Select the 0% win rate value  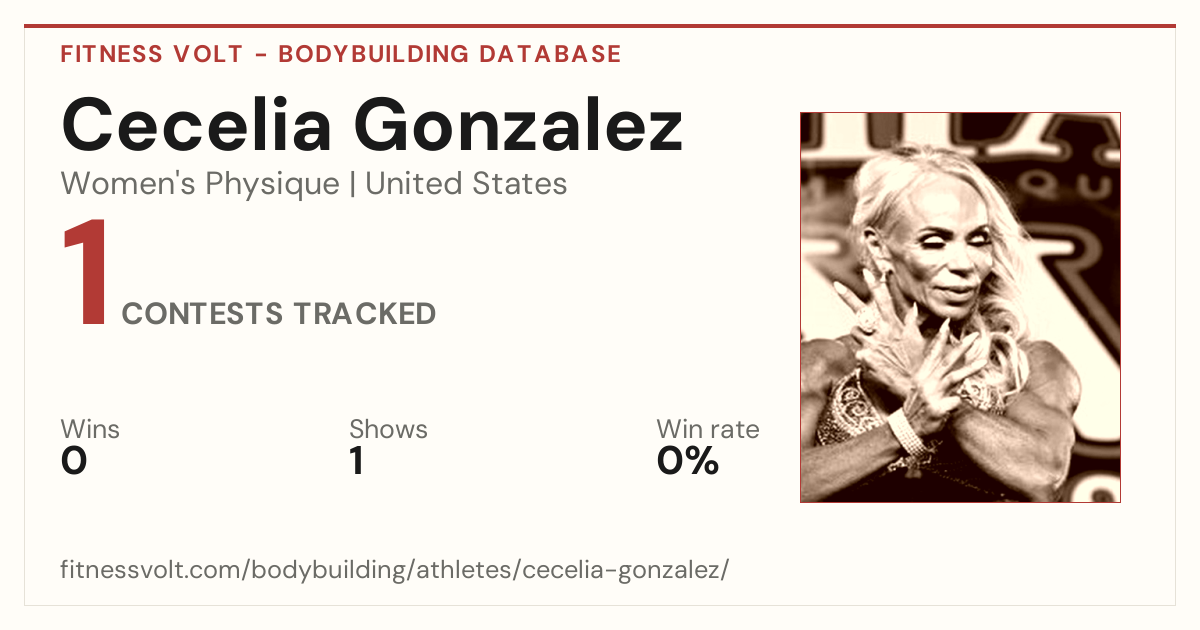(688, 461)
